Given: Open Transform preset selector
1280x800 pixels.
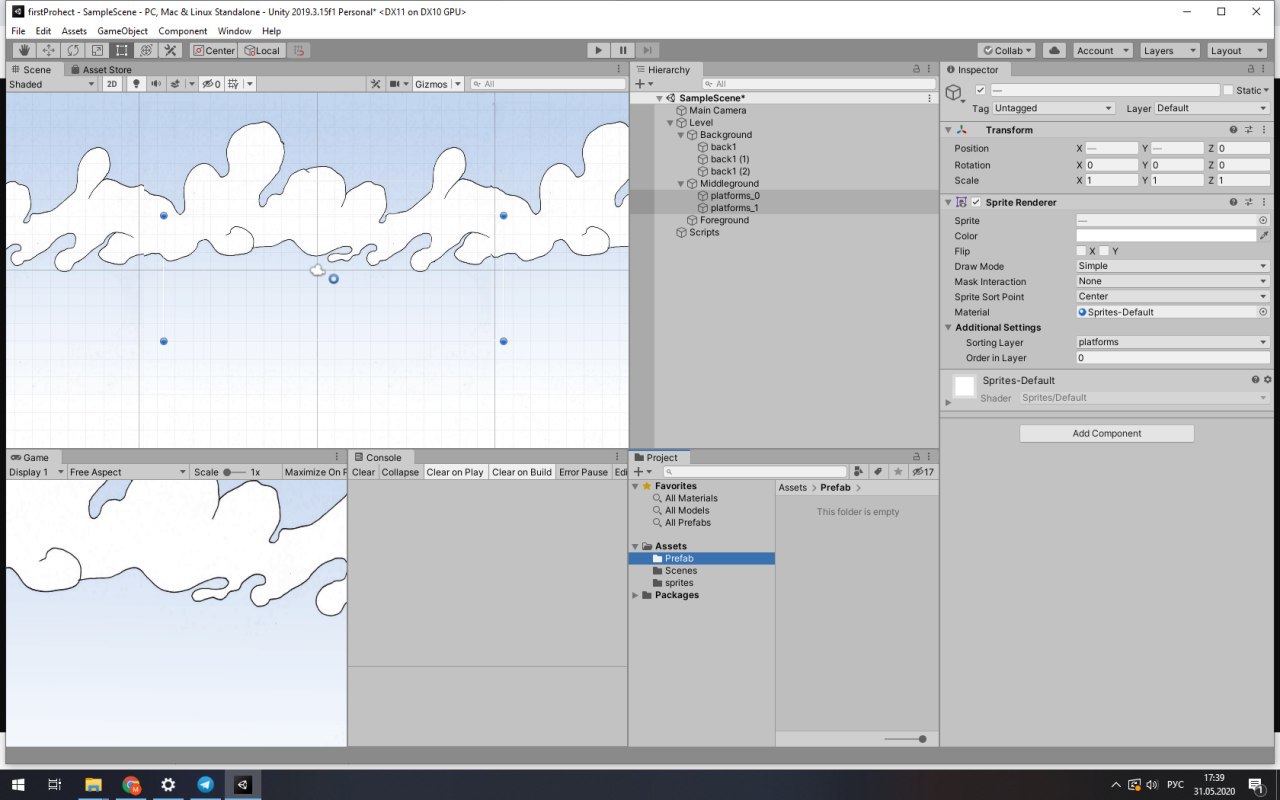Looking at the screenshot, I should point(1249,130).
